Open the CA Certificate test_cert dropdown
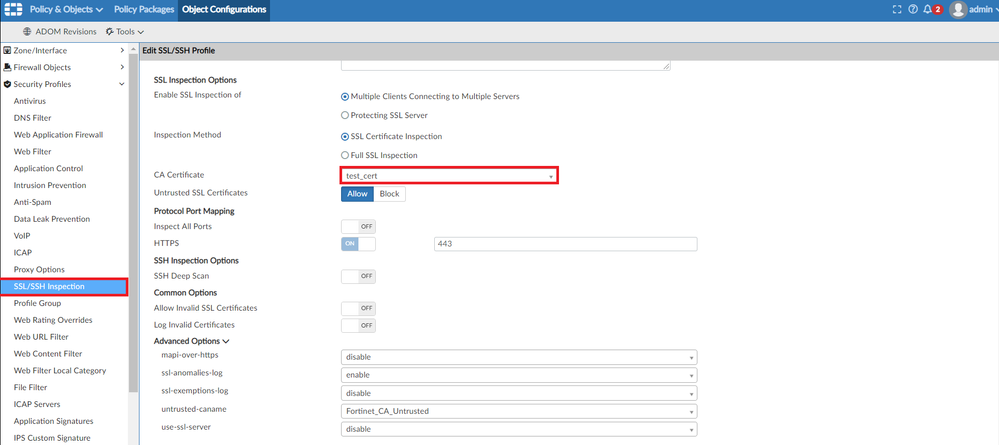 (448, 176)
